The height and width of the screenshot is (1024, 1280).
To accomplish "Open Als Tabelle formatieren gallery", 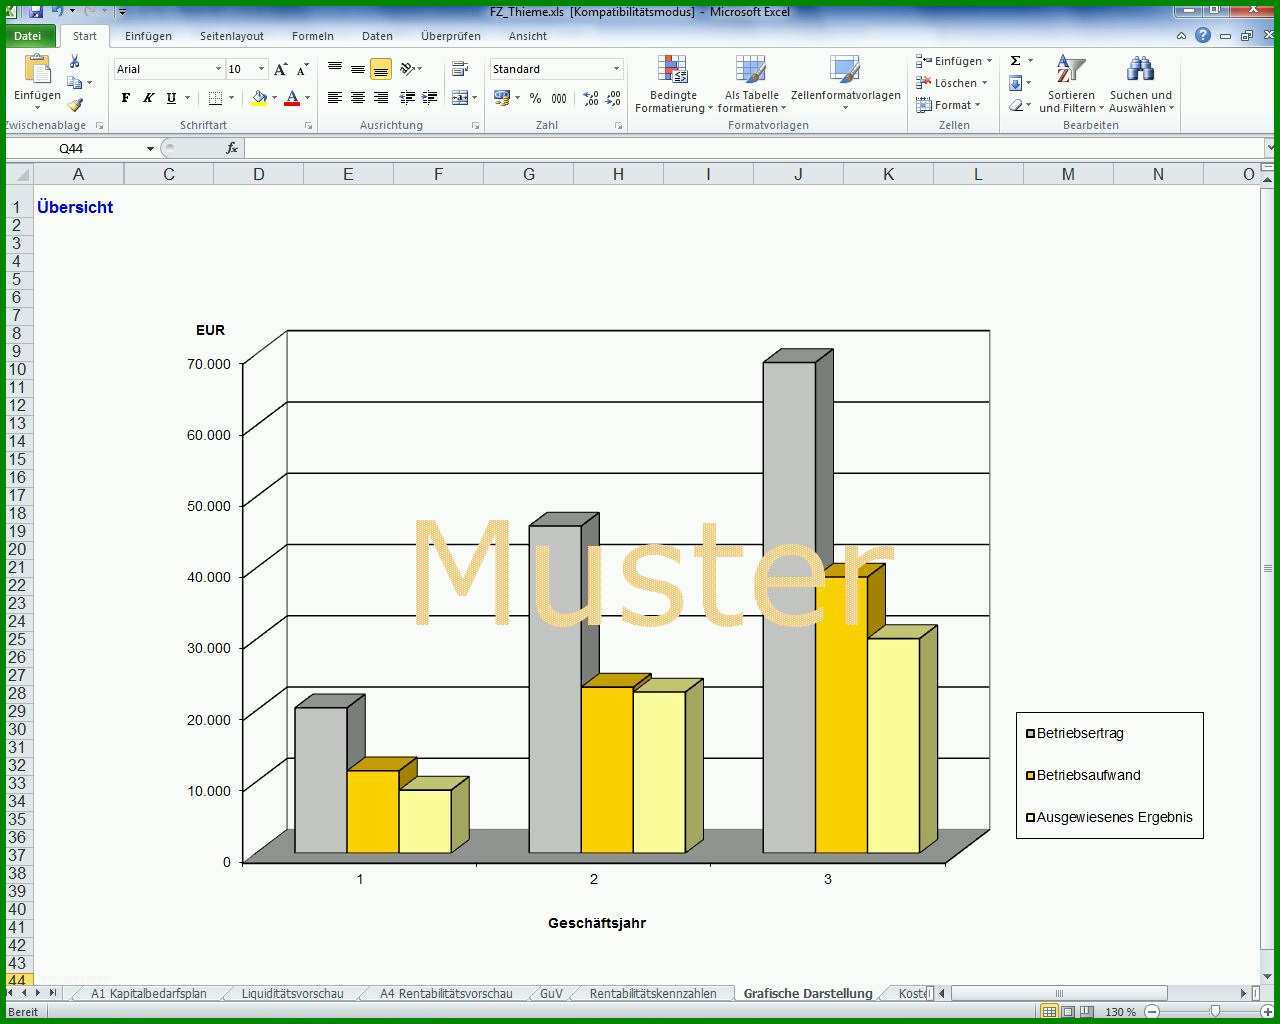I will [x=751, y=84].
